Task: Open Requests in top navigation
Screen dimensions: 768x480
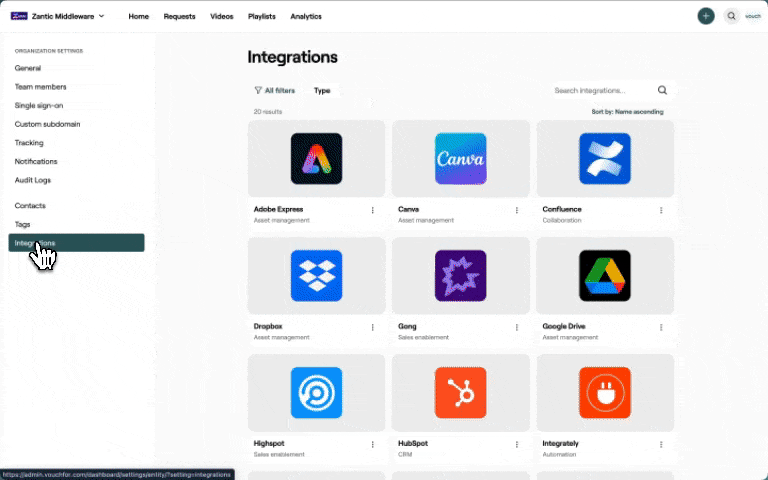Action: coord(179,16)
